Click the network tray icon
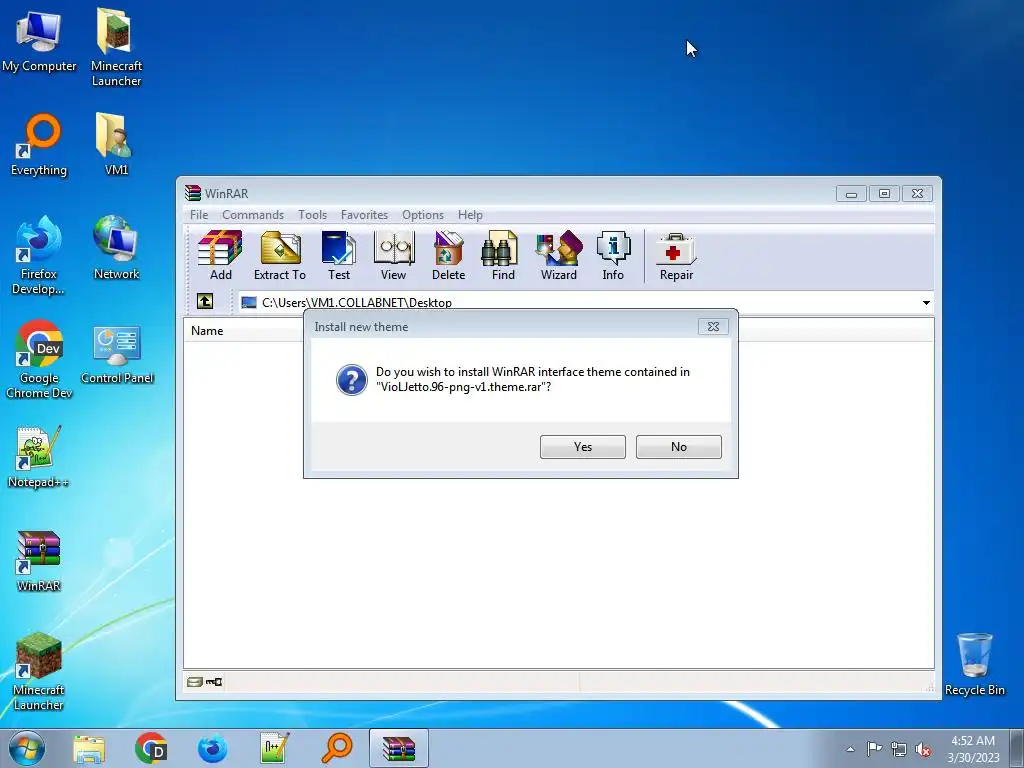This screenshot has width=1024, height=768. tap(899, 749)
